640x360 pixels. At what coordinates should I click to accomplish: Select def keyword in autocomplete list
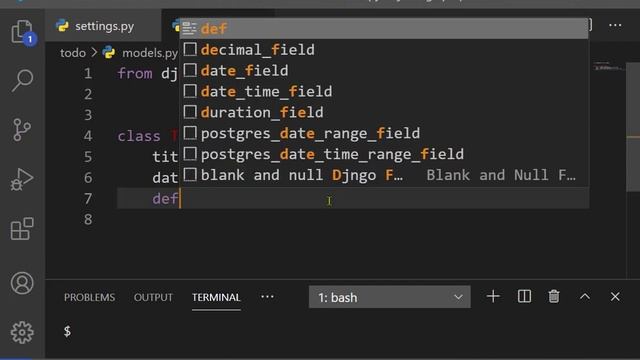pyautogui.click(x=384, y=29)
